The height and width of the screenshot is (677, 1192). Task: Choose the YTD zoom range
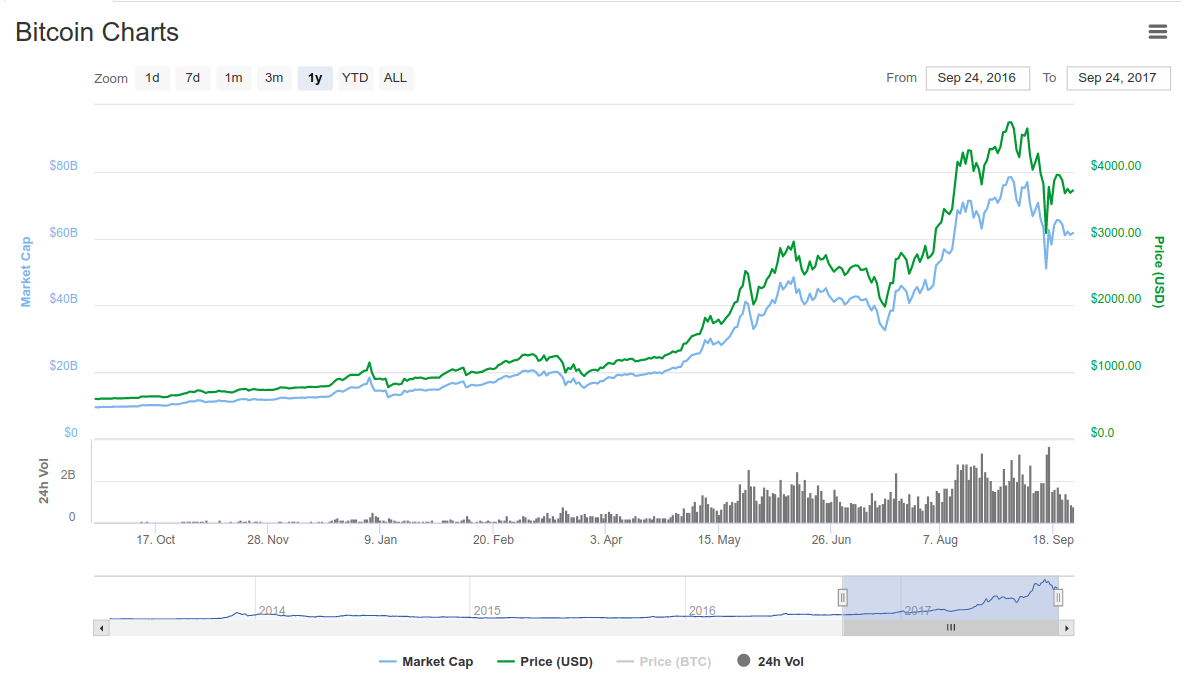pyautogui.click(x=355, y=78)
